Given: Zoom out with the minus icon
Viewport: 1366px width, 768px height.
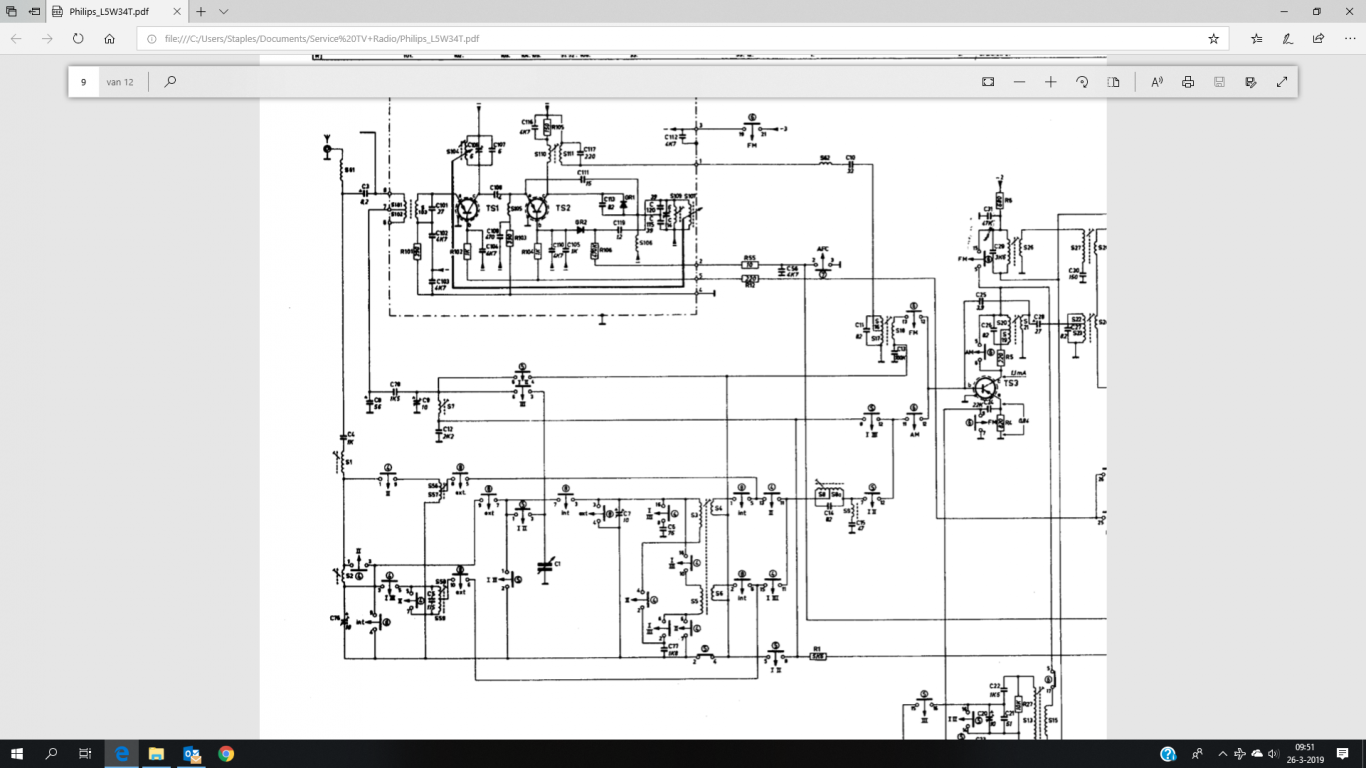Looking at the screenshot, I should (x=1019, y=82).
